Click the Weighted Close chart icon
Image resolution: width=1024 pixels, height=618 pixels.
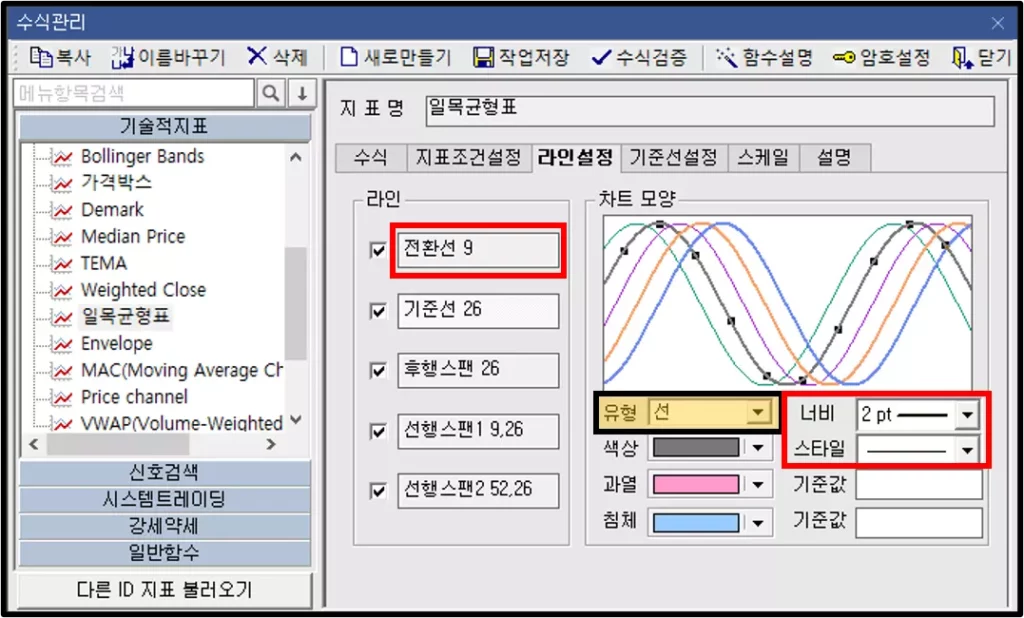63,291
